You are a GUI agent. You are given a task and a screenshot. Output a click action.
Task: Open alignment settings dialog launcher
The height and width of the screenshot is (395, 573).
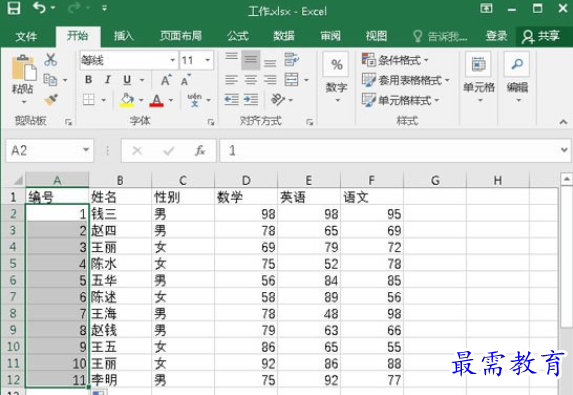(x=310, y=122)
